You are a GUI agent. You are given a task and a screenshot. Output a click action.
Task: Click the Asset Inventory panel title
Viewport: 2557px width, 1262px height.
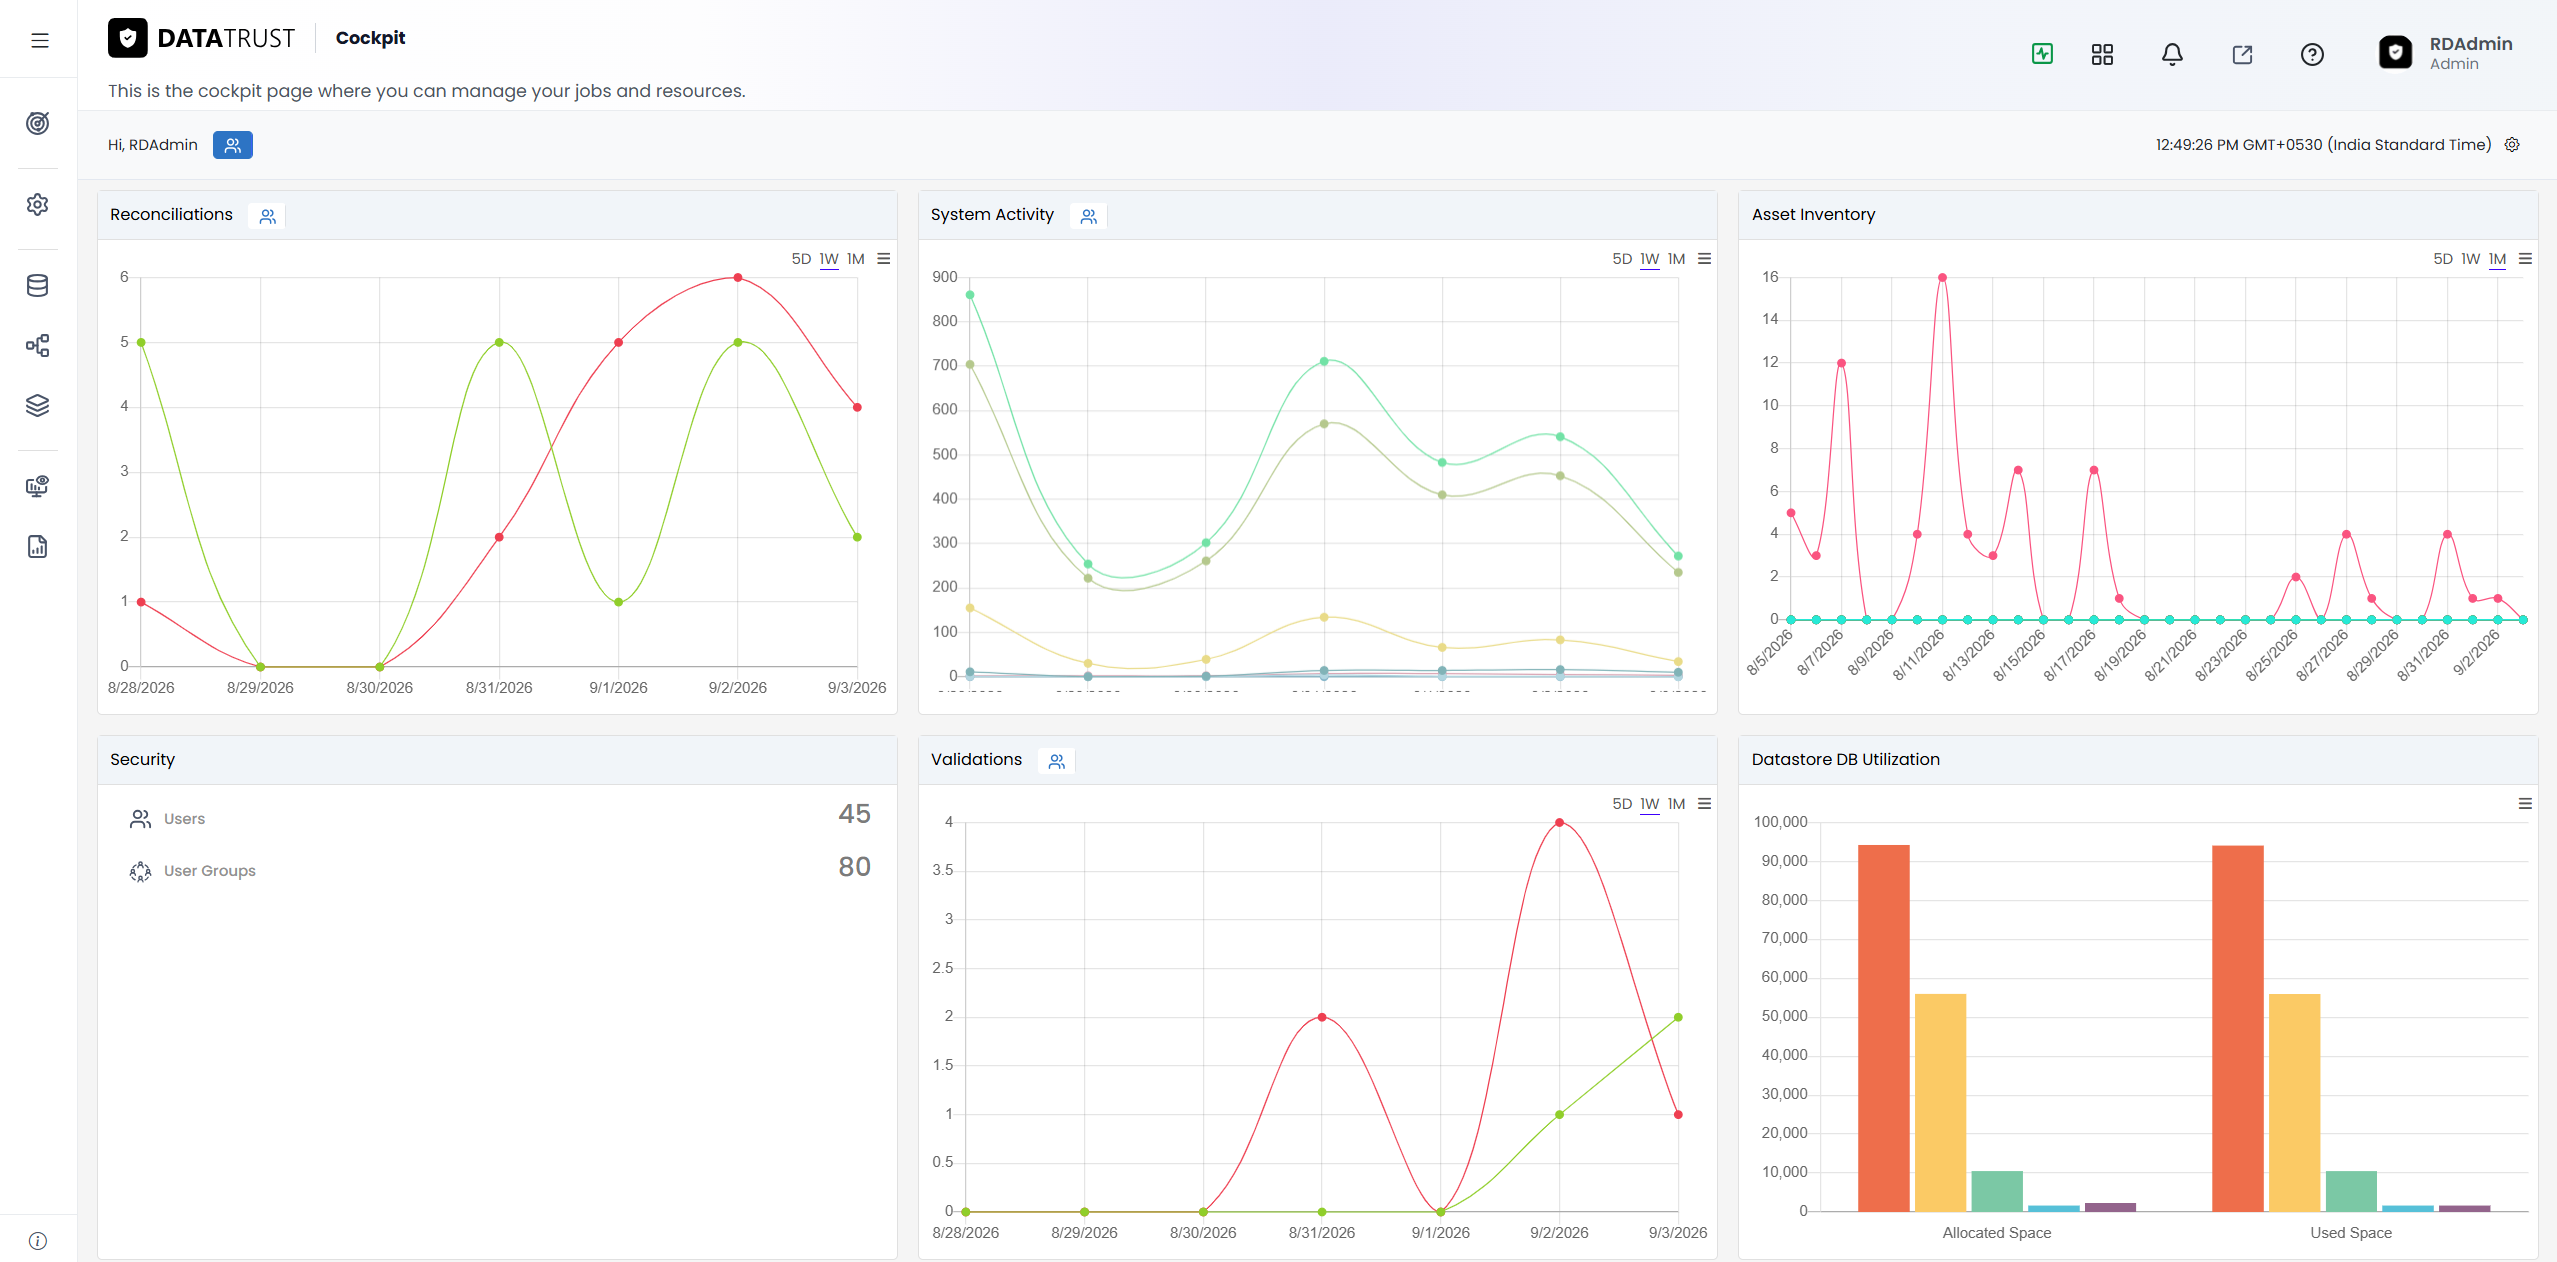pos(1813,215)
